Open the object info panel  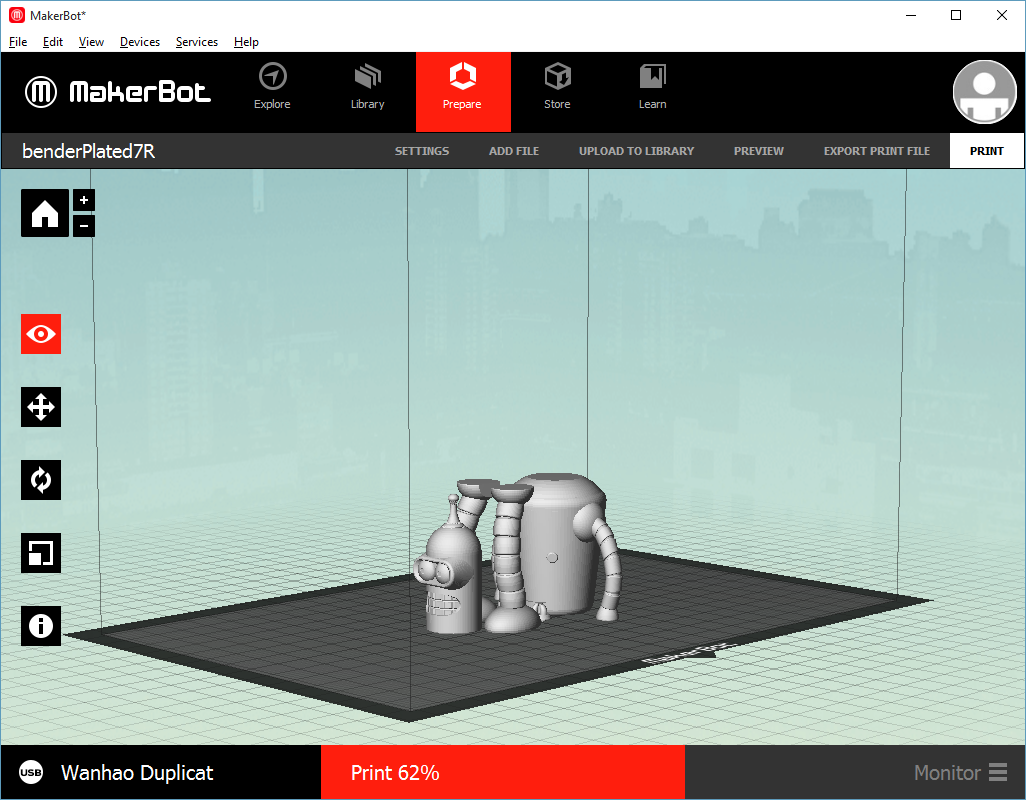(41, 626)
